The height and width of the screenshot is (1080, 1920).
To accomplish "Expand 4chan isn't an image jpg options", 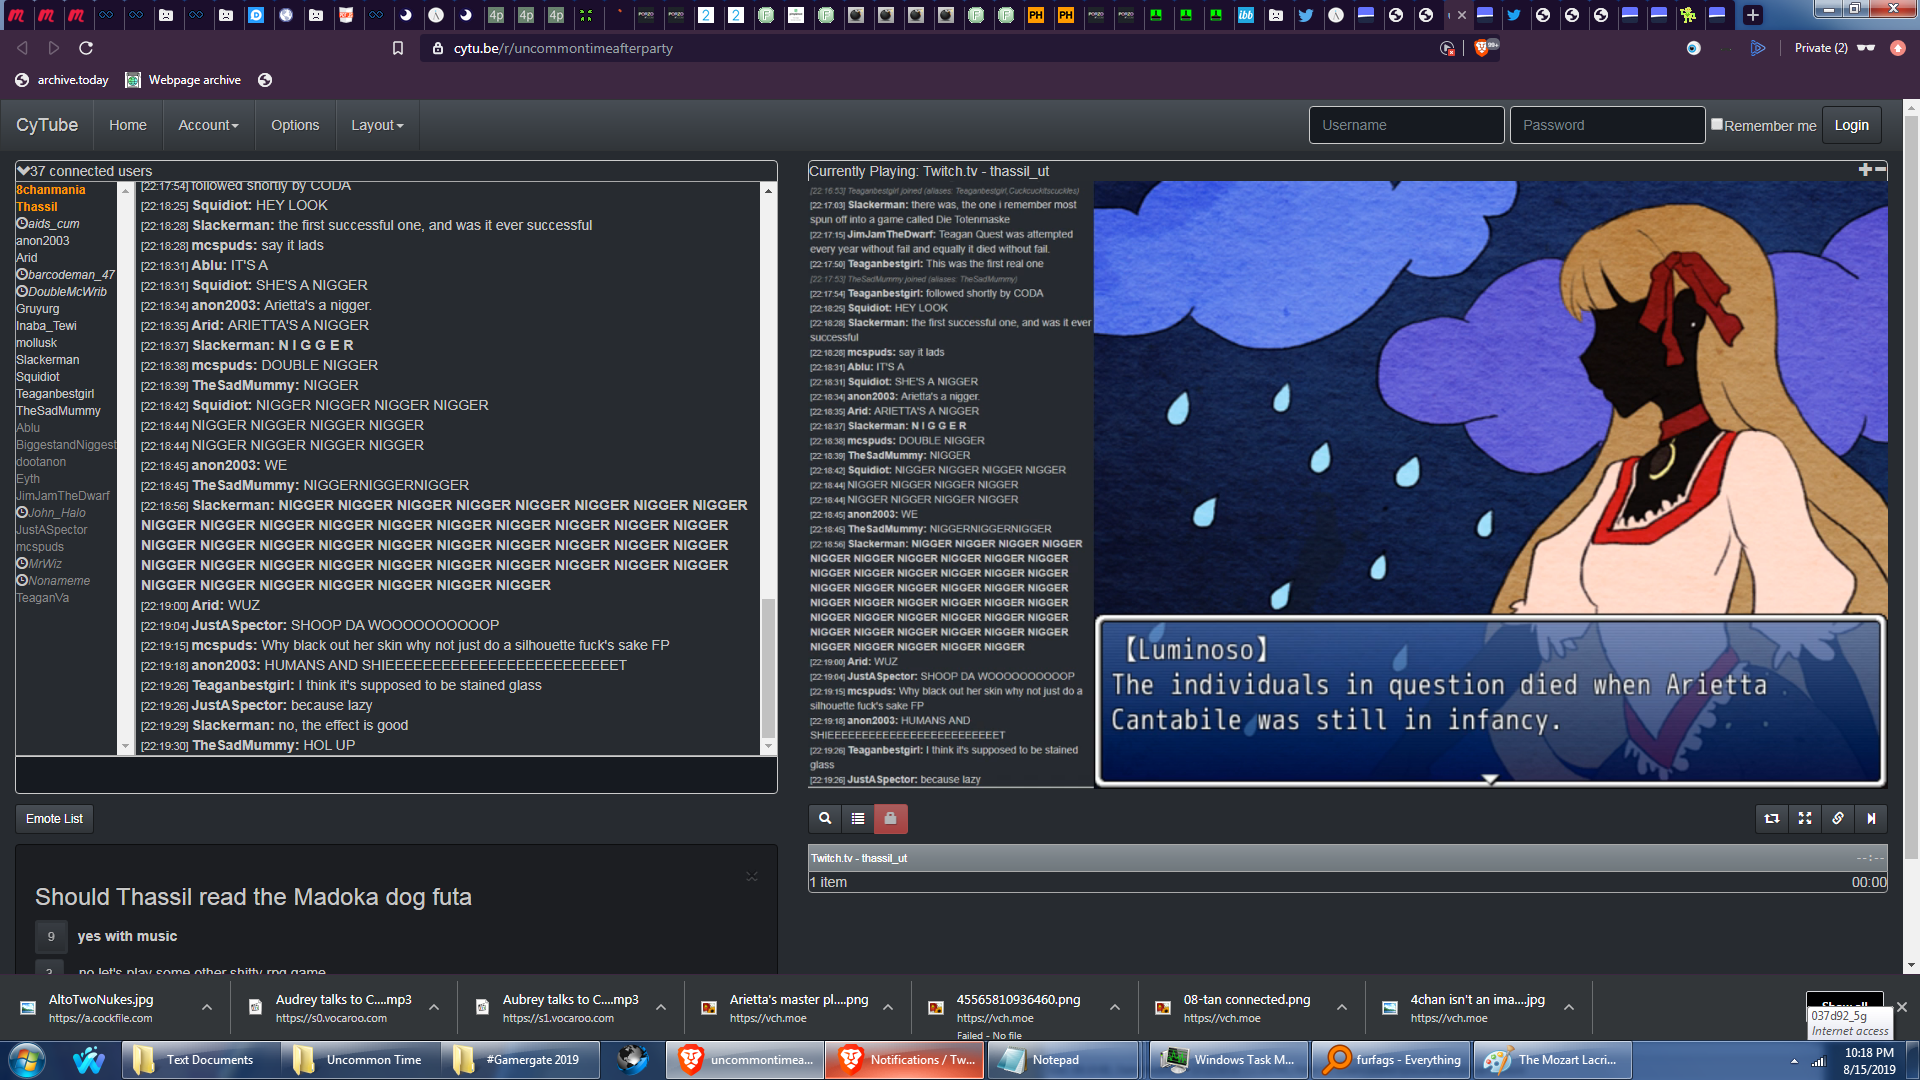I will (x=1569, y=1008).
